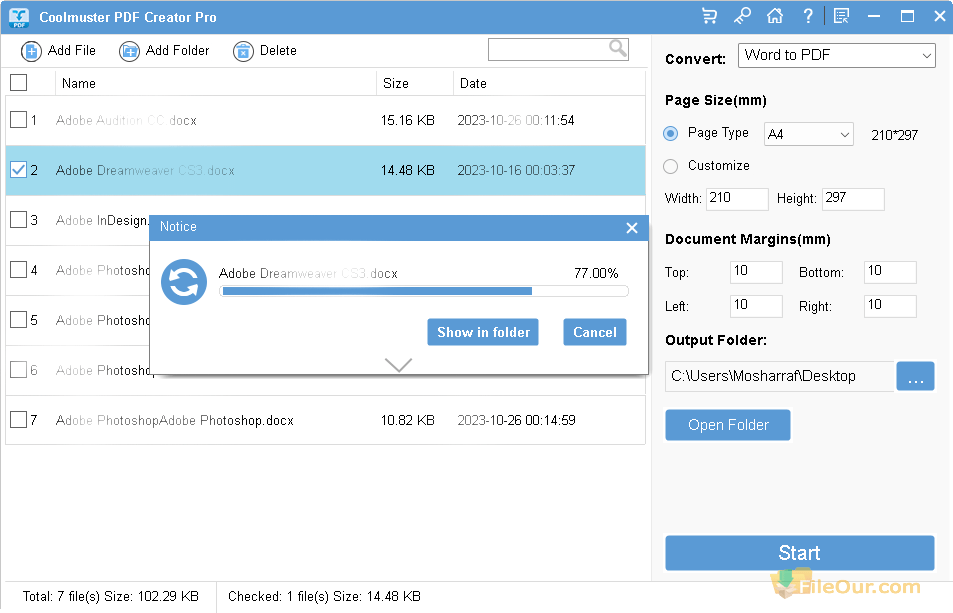Click the Open Folder button
Screen dimensions: 953x613
(x=728, y=425)
